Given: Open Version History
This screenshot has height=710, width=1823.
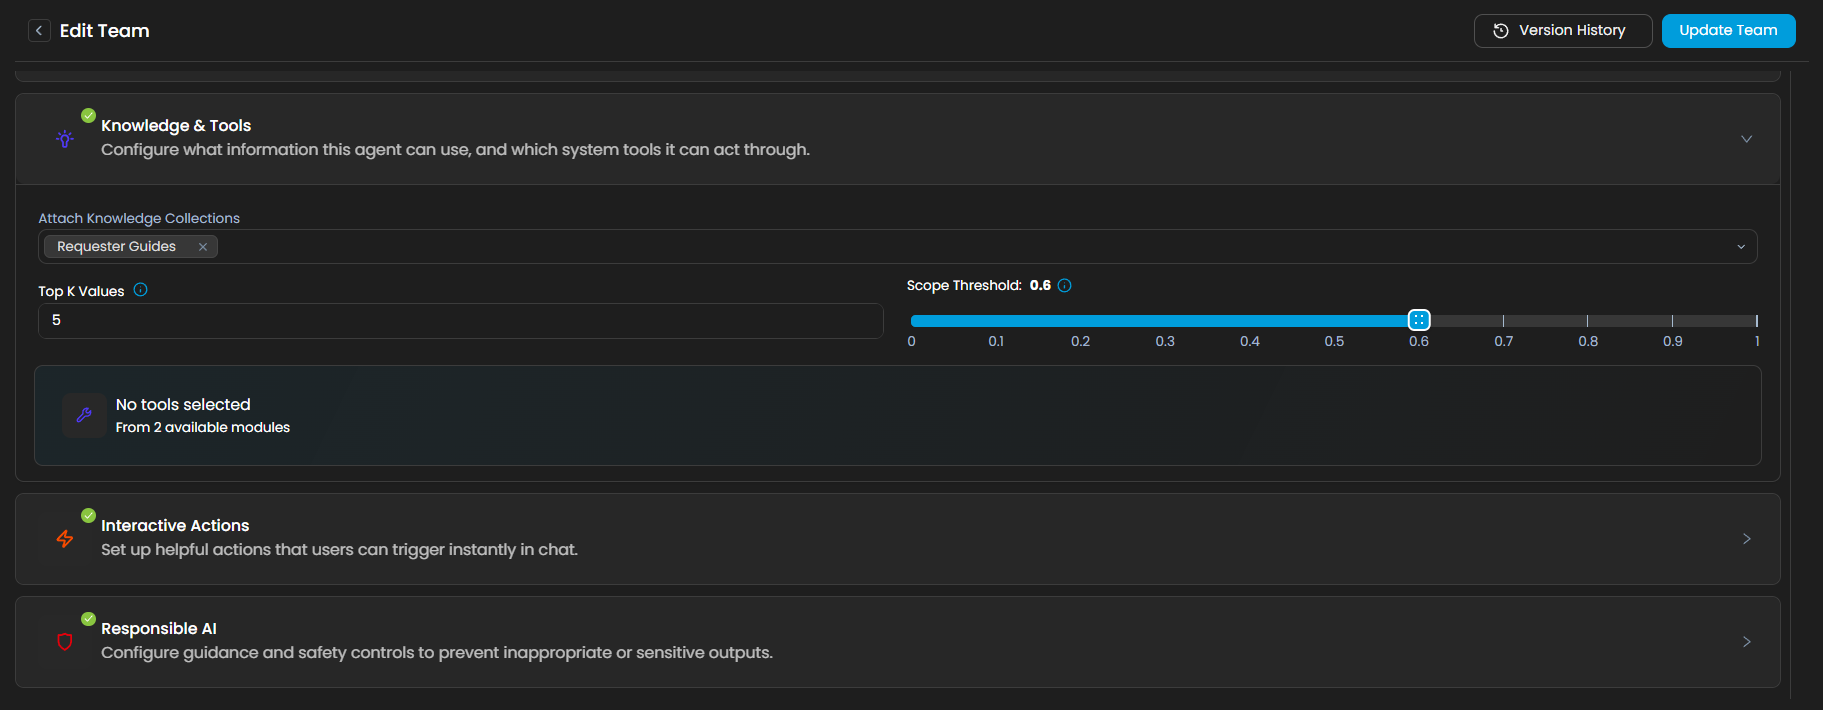Looking at the screenshot, I should [1562, 31].
